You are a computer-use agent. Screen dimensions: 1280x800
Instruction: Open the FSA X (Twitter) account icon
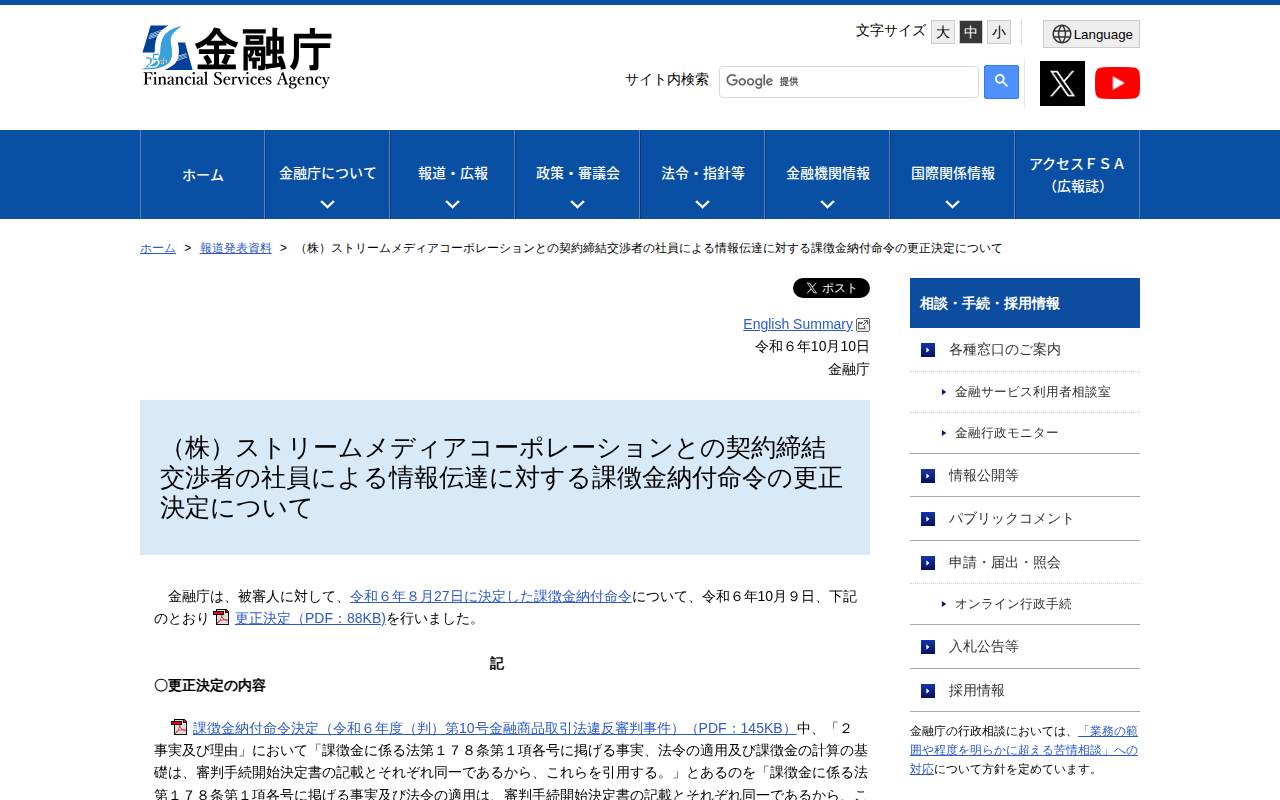click(x=1062, y=83)
